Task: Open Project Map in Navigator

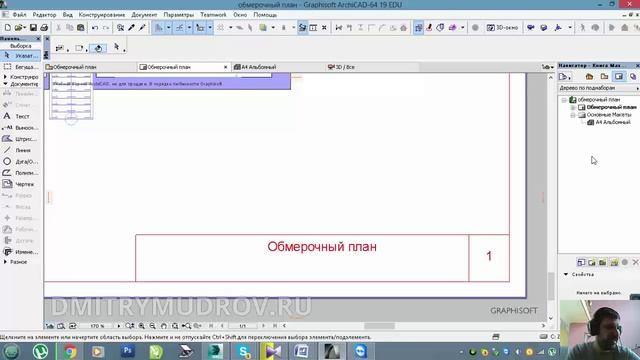Action: 589,76
